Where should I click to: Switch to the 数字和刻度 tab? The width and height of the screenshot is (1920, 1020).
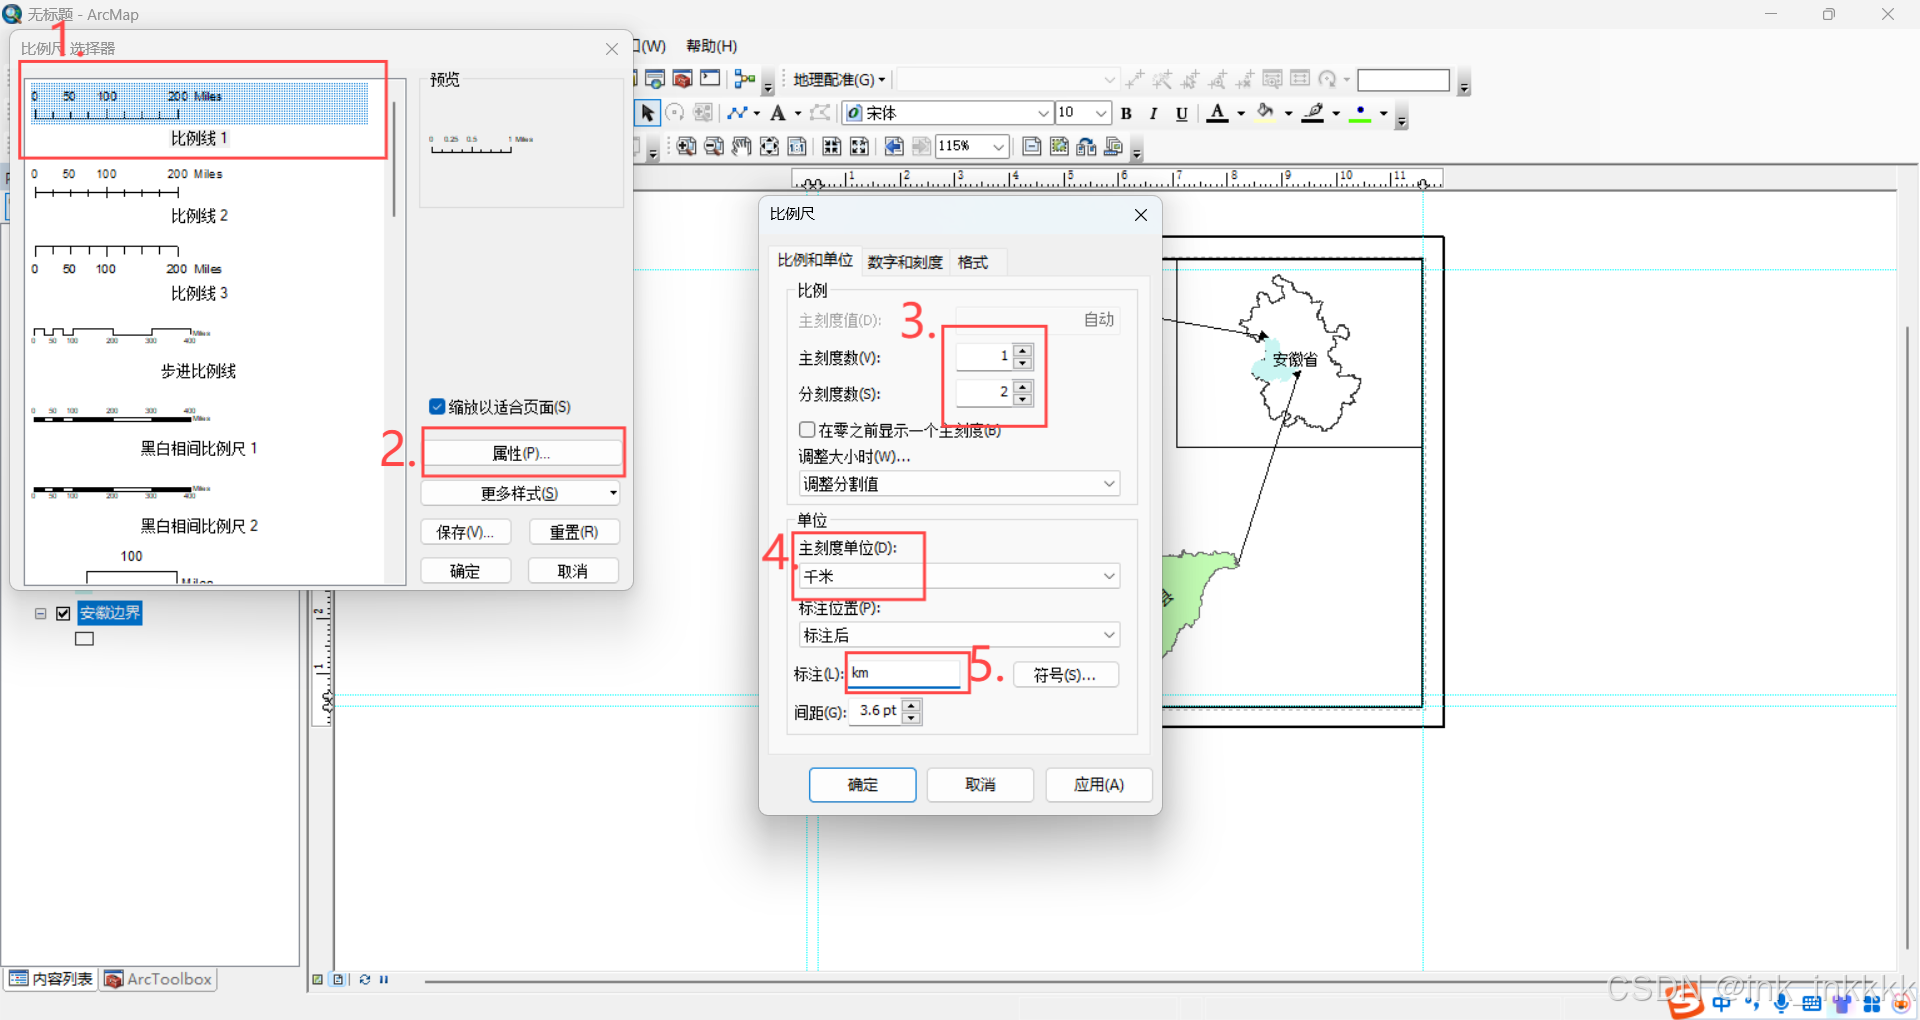point(905,262)
